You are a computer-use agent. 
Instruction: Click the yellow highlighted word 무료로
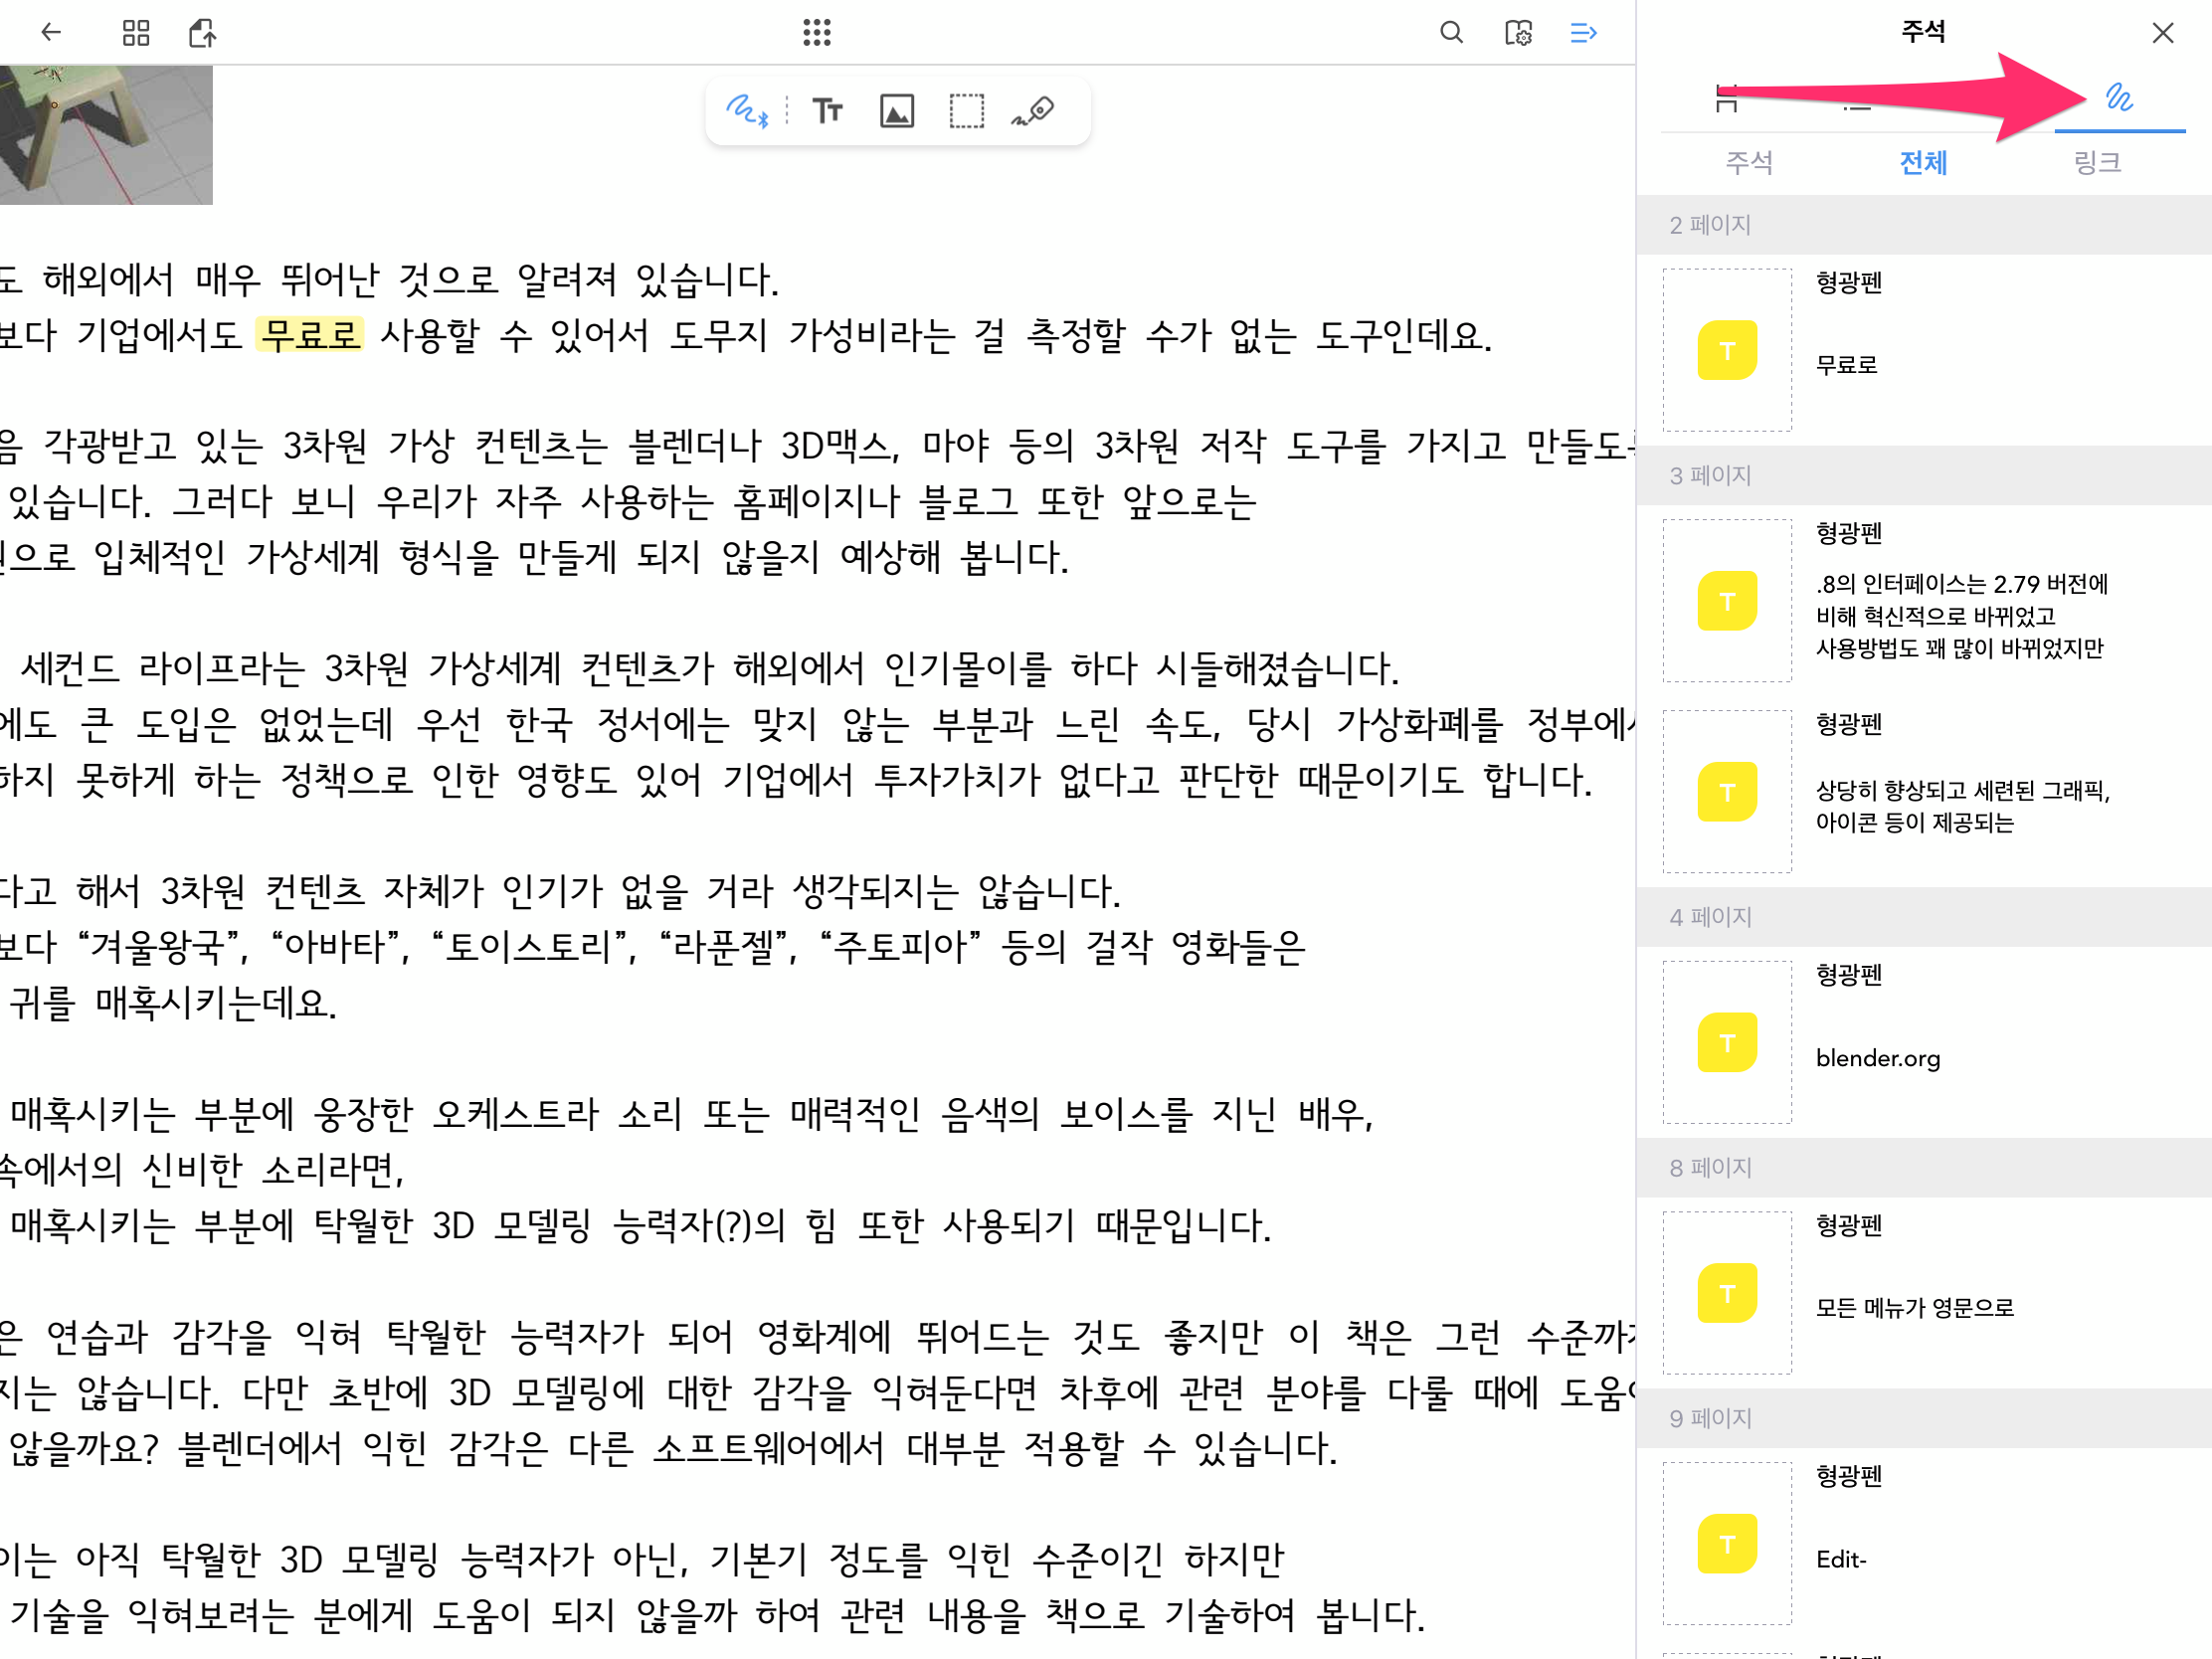309,335
